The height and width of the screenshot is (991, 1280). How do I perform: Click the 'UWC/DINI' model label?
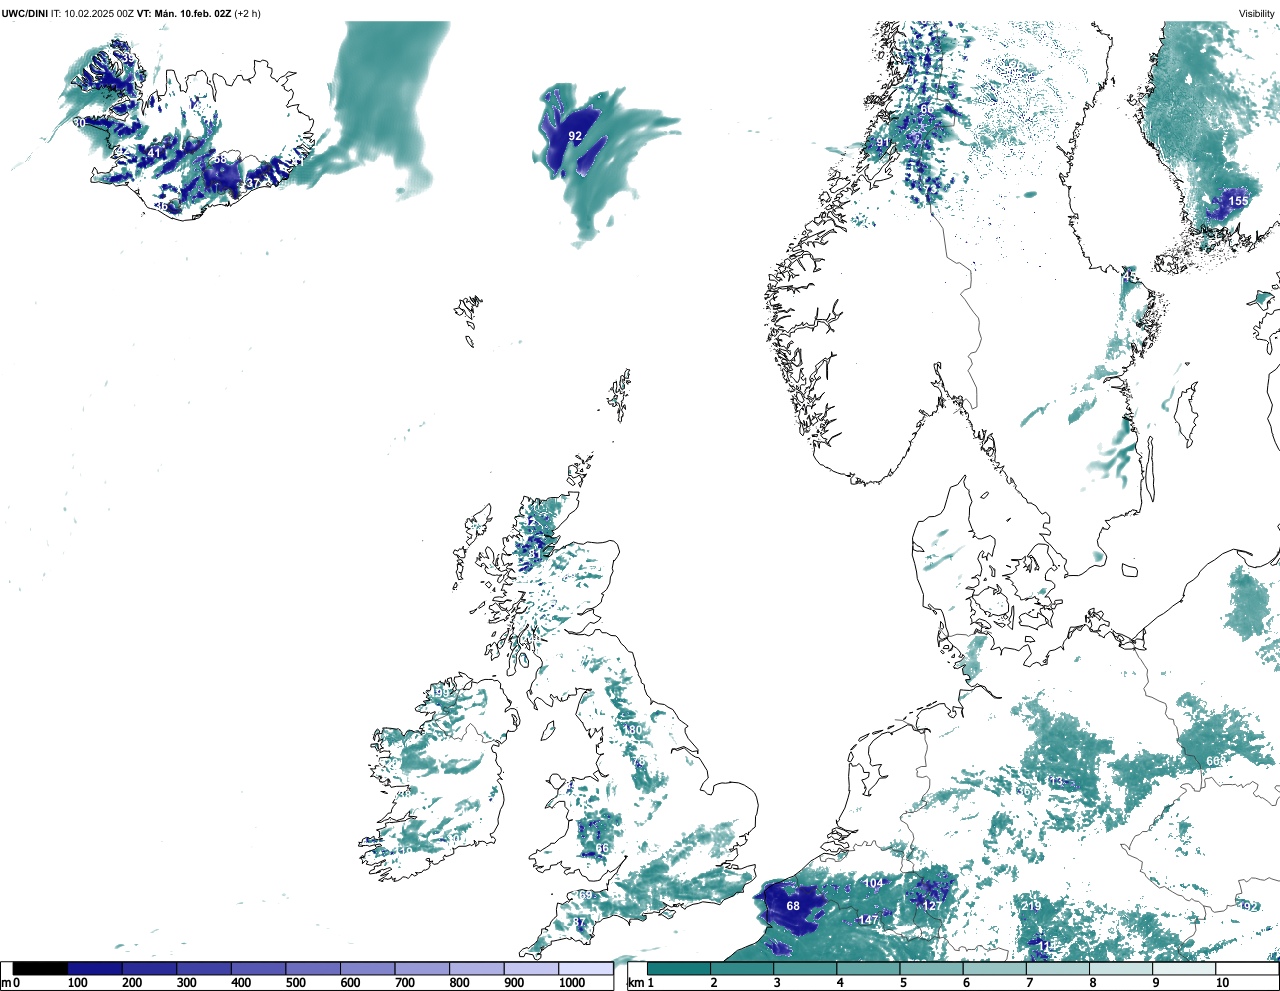24,14
